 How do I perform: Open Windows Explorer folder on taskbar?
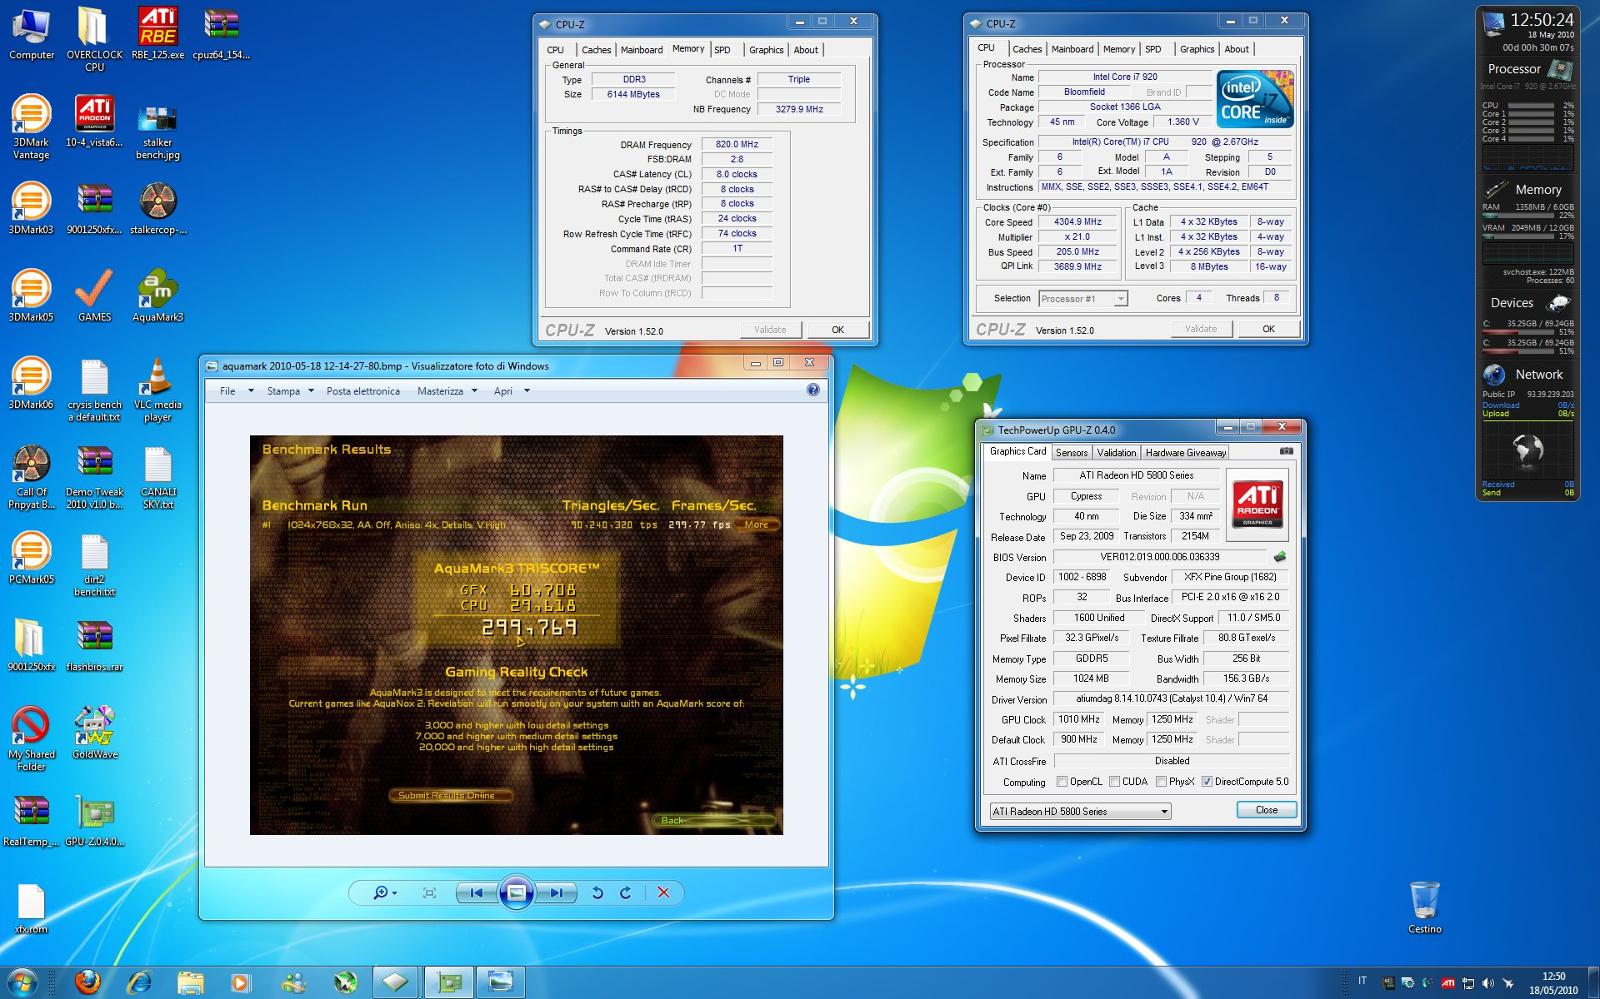pyautogui.click(x=190, y=982)
